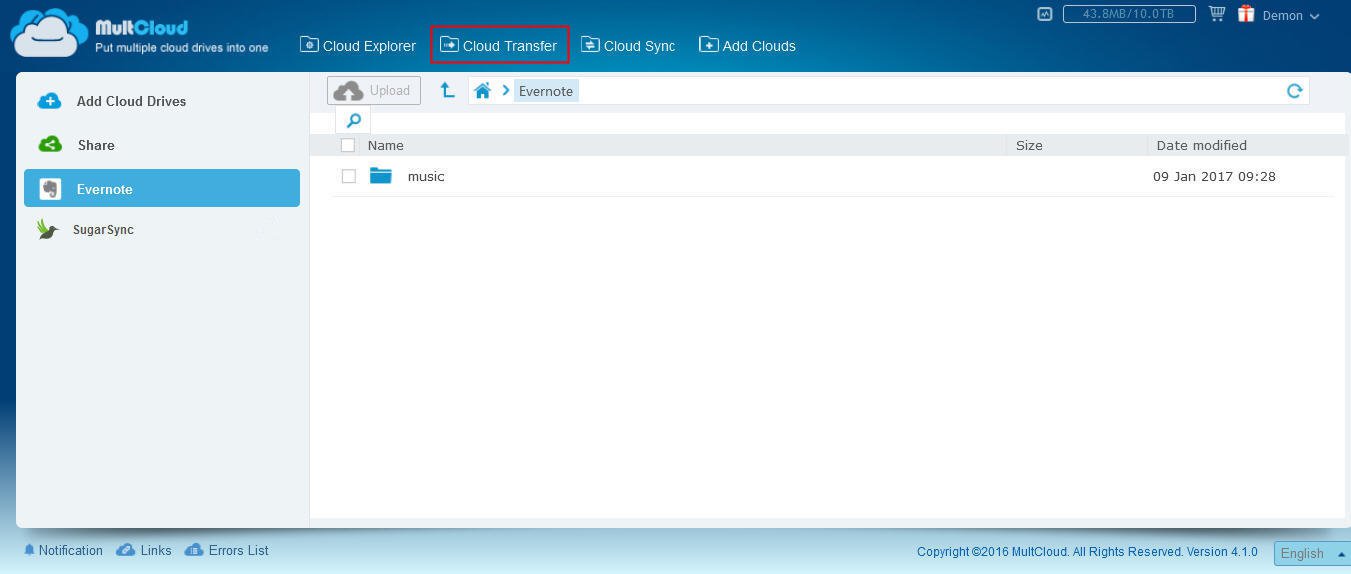
Task: Click the traffic monitor icon
Action: 1045,14
